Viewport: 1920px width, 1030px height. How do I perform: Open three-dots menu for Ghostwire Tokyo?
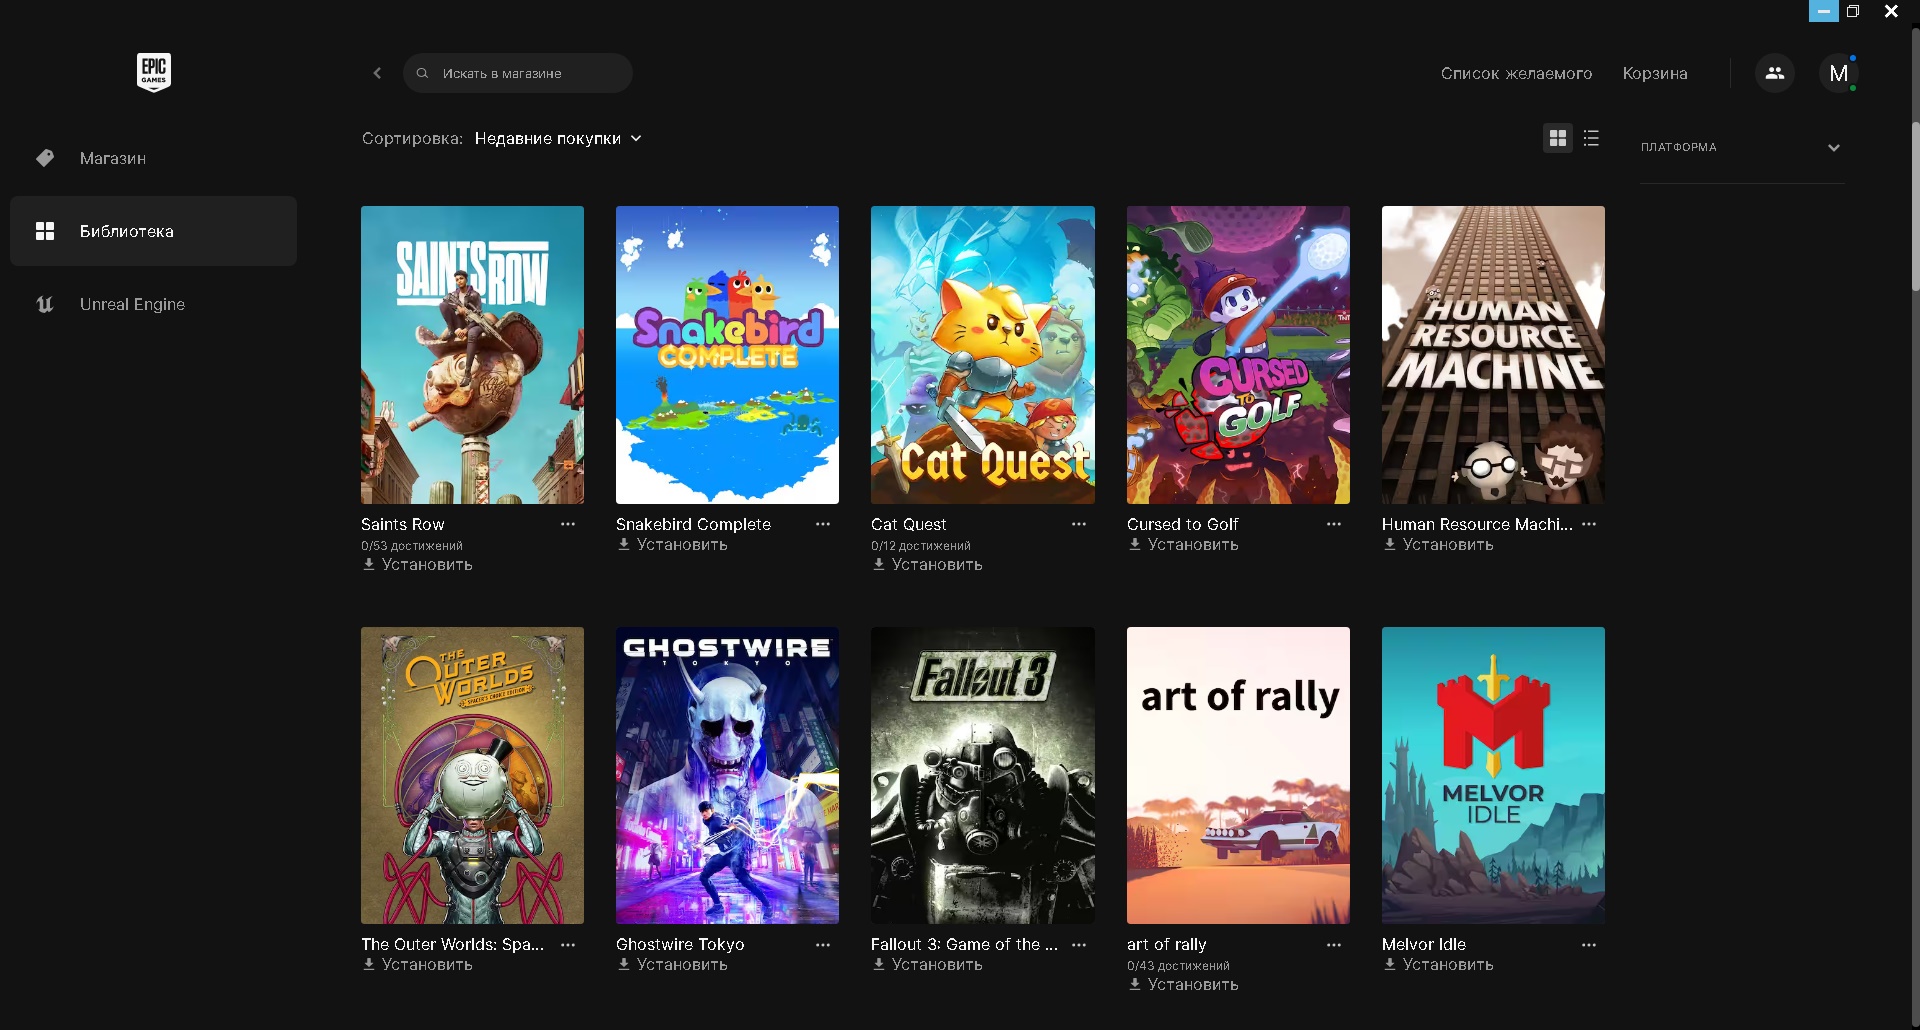point(823,944)
